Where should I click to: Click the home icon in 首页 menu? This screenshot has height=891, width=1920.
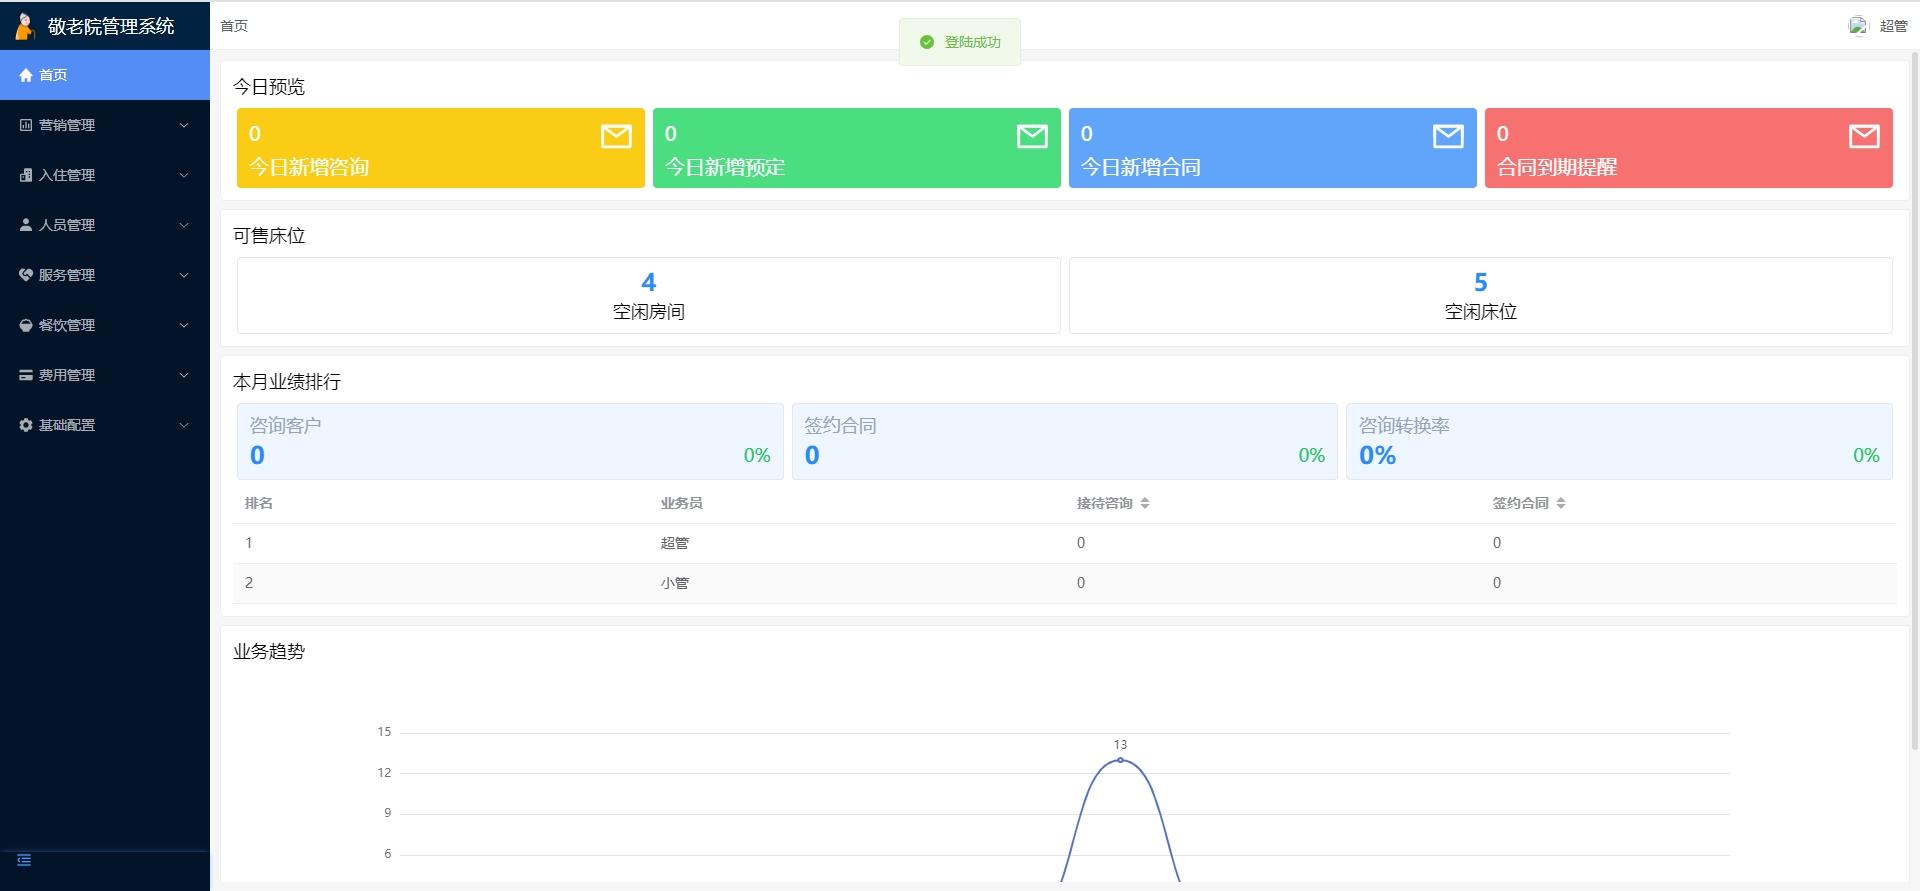(x=26, y=75)
